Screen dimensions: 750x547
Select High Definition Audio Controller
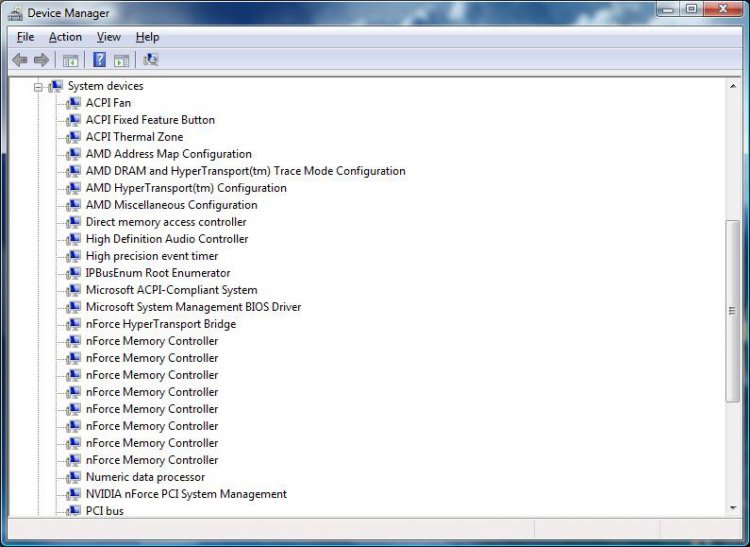click(166, 239)
